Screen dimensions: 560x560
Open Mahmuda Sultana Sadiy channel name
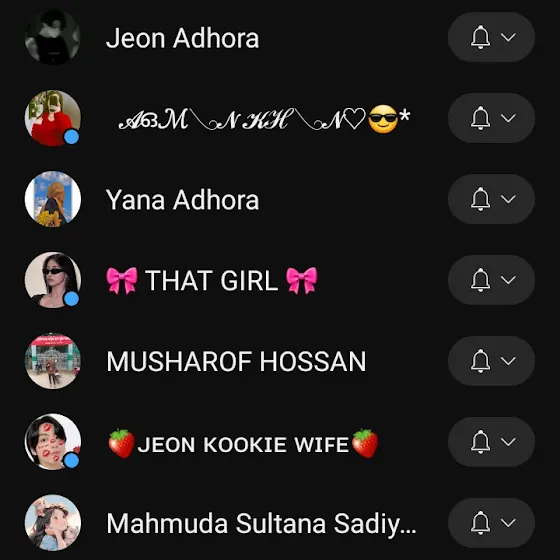pyautogui.click(x=261, y=524)
